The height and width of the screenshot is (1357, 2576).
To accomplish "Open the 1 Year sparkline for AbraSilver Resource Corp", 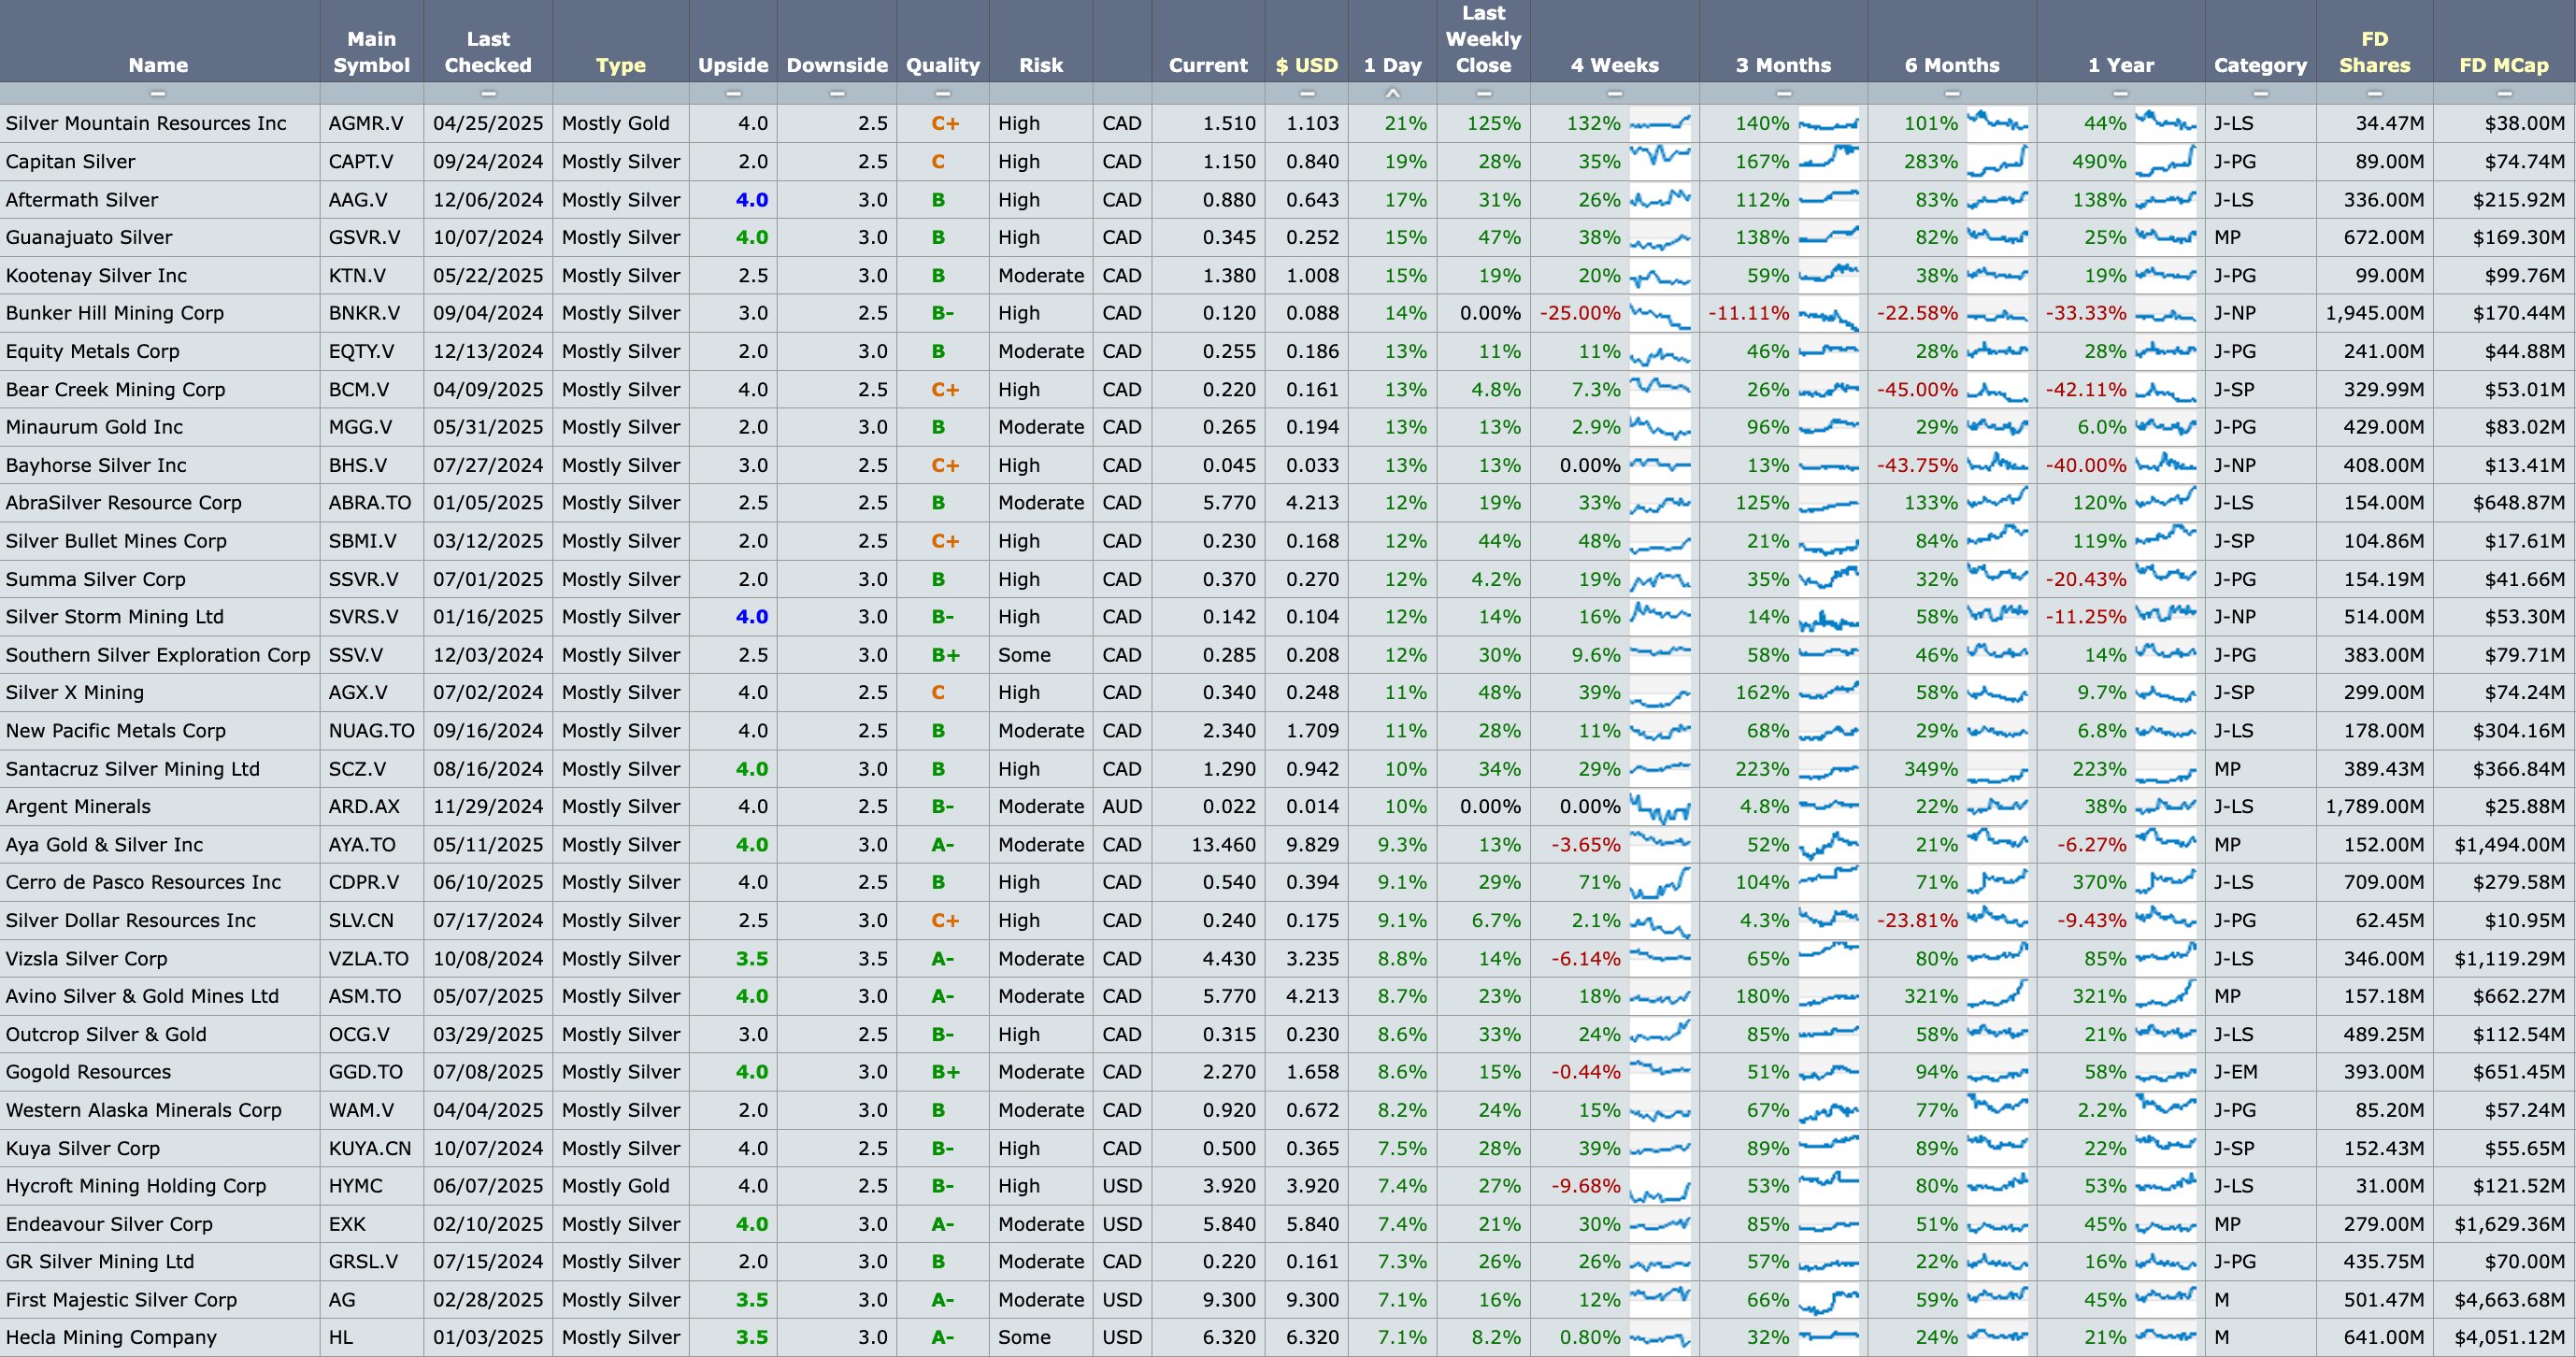I will click(2166, 502).
